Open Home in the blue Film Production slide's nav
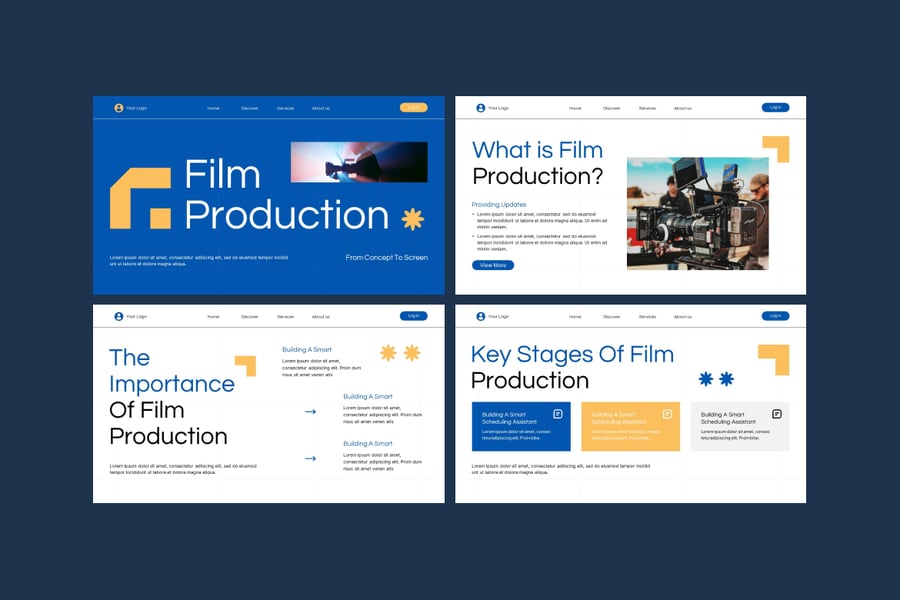This screenshot has width=900, height=600. 213,108
